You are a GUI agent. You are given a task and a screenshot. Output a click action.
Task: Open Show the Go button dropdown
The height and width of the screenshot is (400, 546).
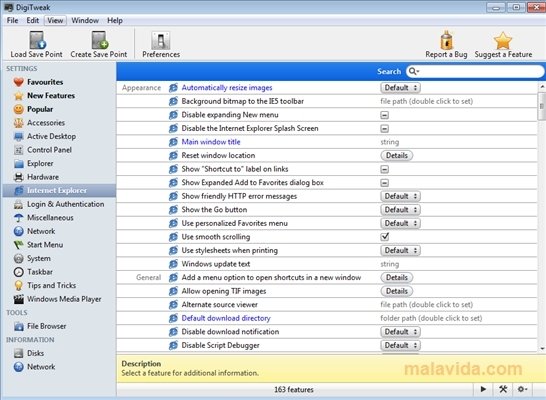click(400, 210)
